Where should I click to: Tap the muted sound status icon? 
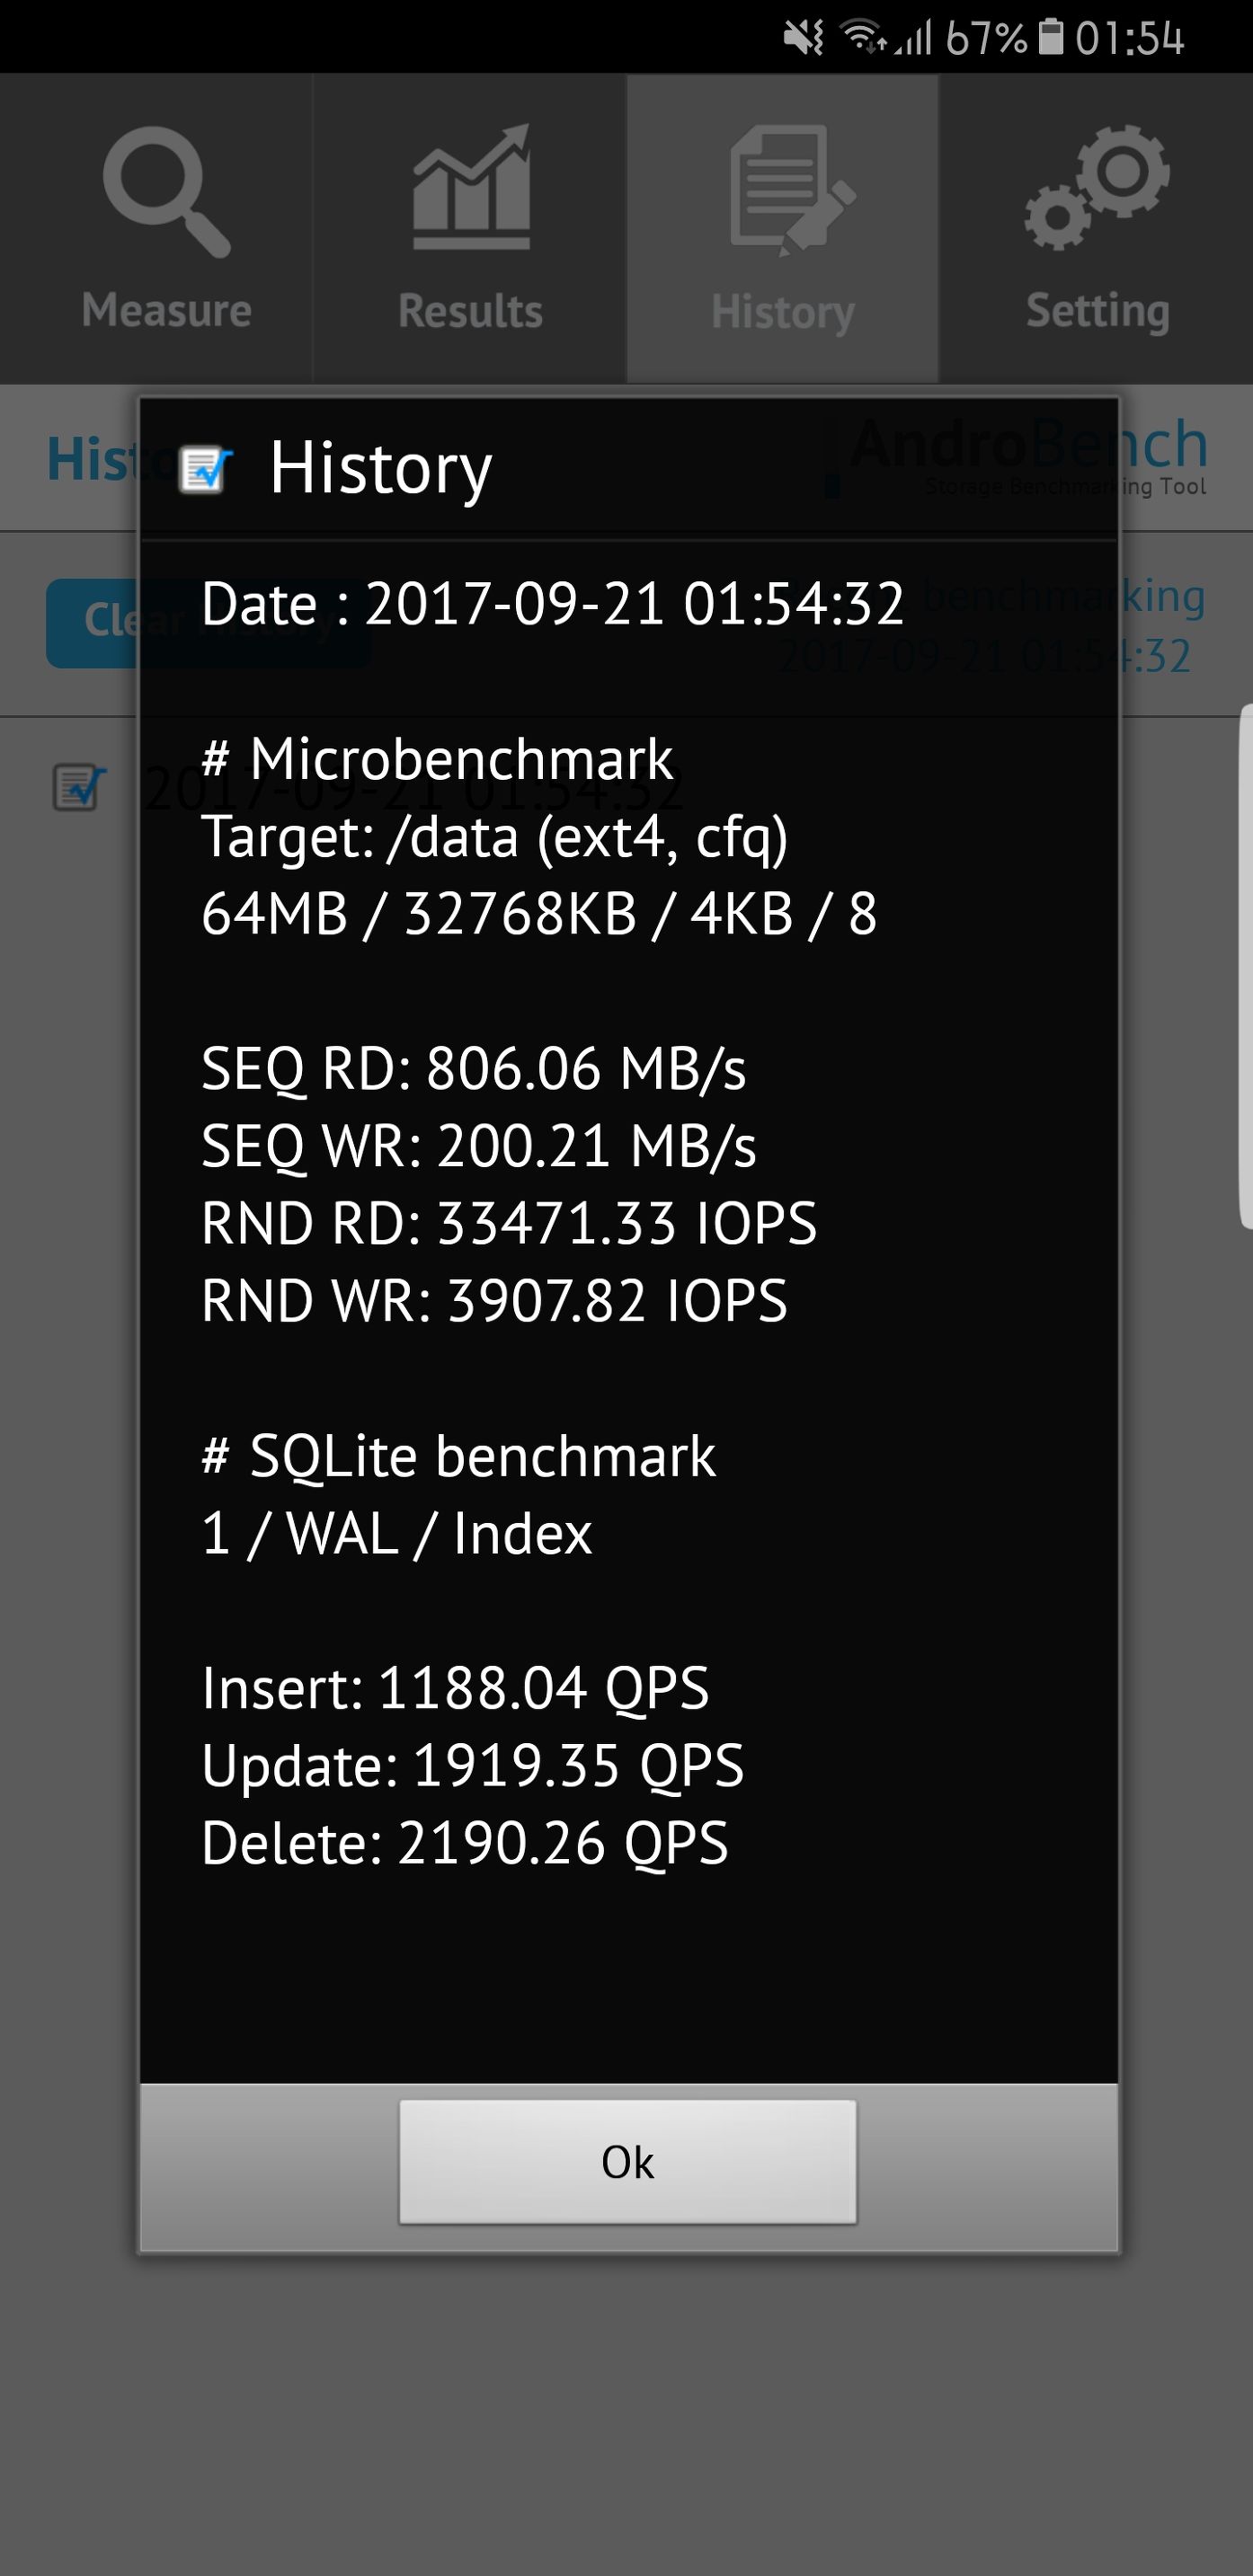pyautogui.click(x=803, y=39)
